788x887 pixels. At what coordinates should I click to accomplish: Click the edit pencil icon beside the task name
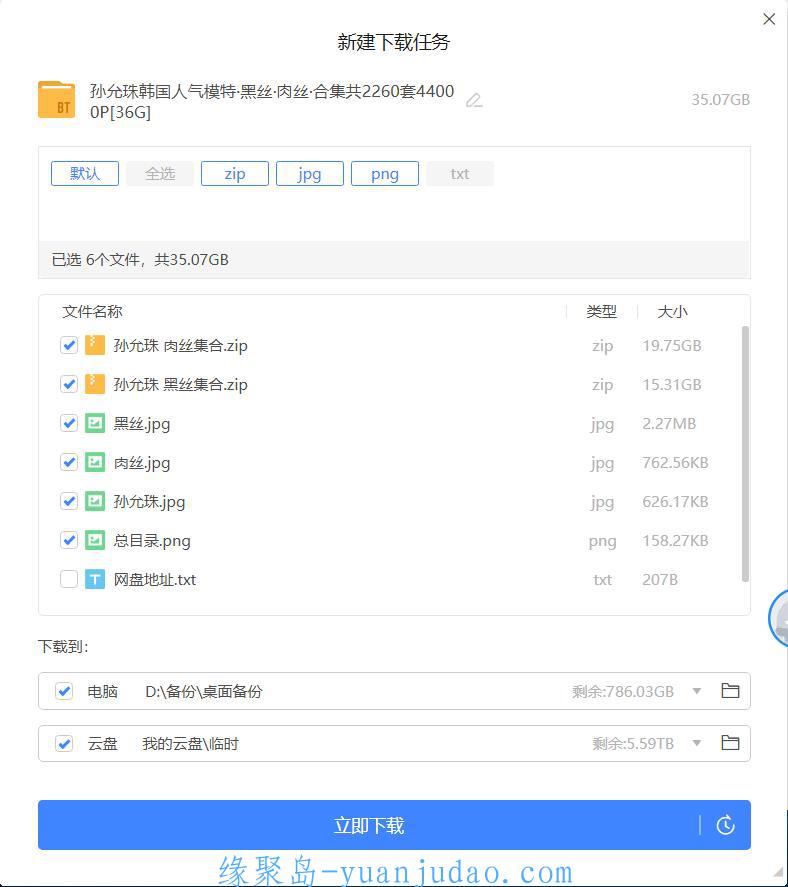(474, 101)
